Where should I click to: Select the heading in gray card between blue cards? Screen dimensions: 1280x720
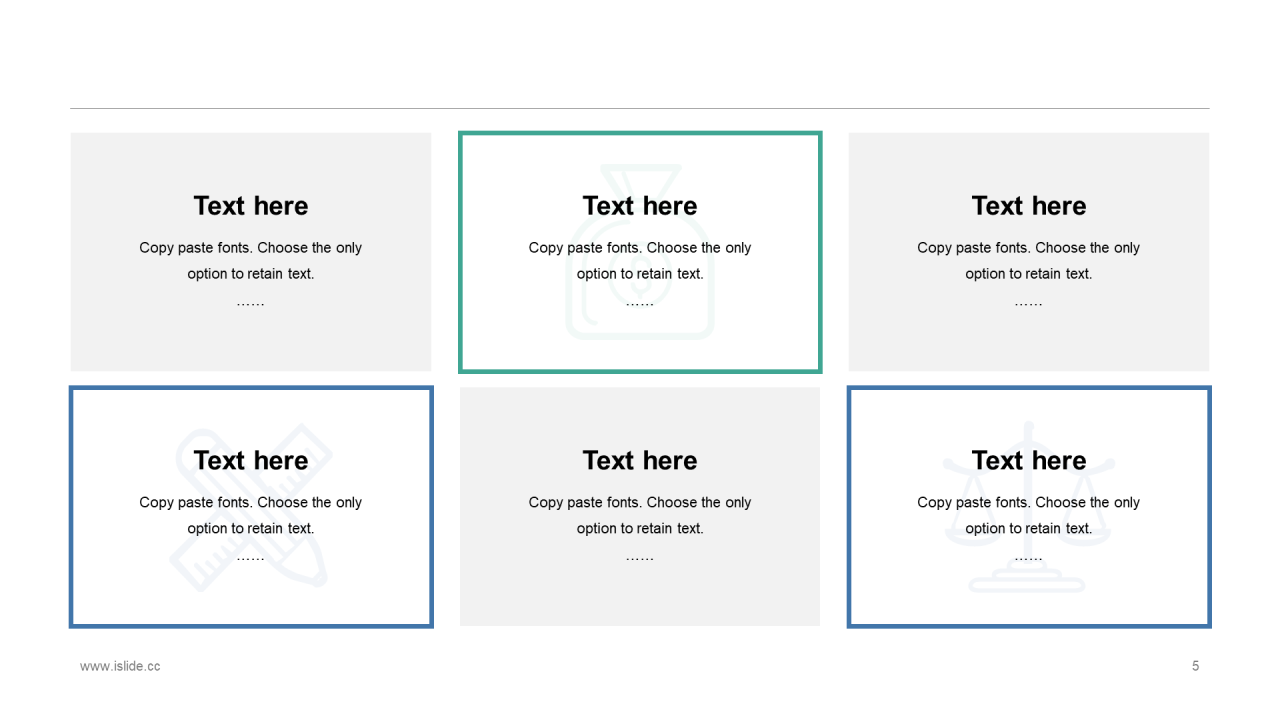(640, 461)
